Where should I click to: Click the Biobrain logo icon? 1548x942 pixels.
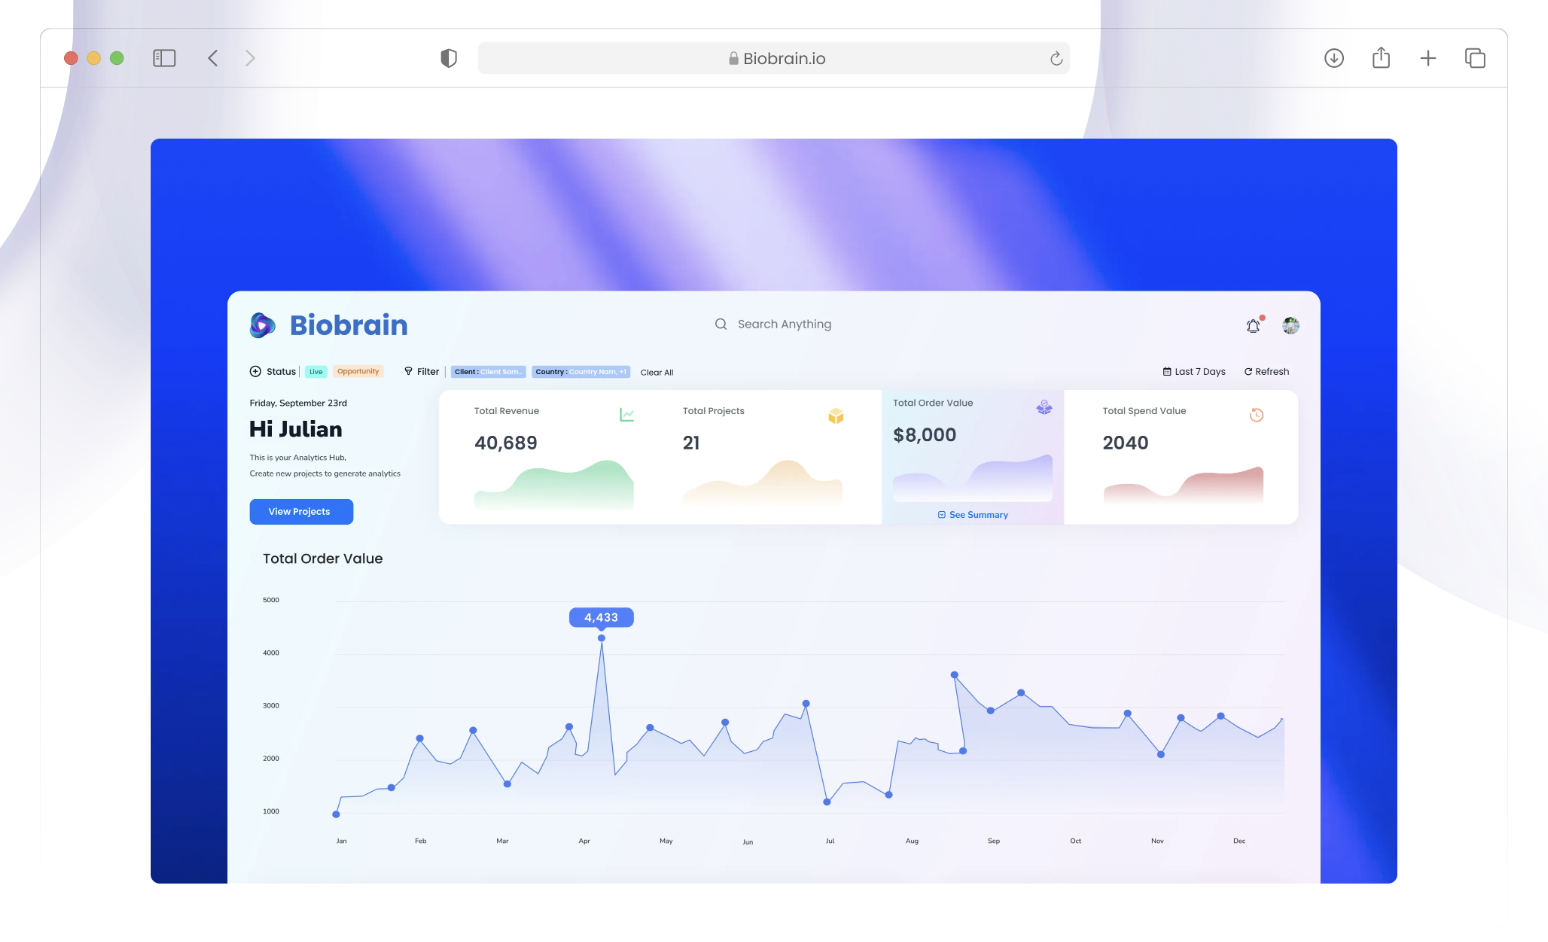pos(262,325)
